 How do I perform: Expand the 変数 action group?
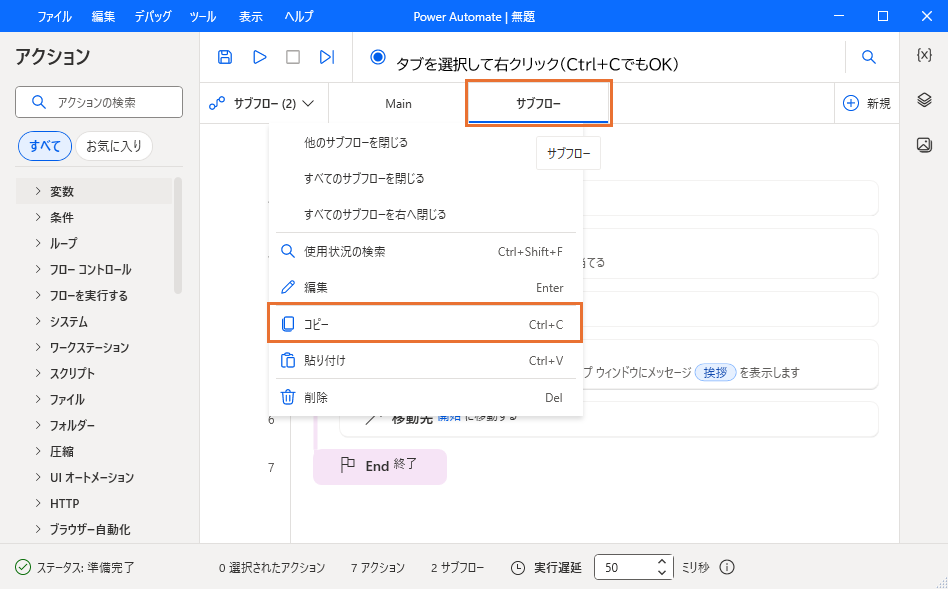click(62, 191)
